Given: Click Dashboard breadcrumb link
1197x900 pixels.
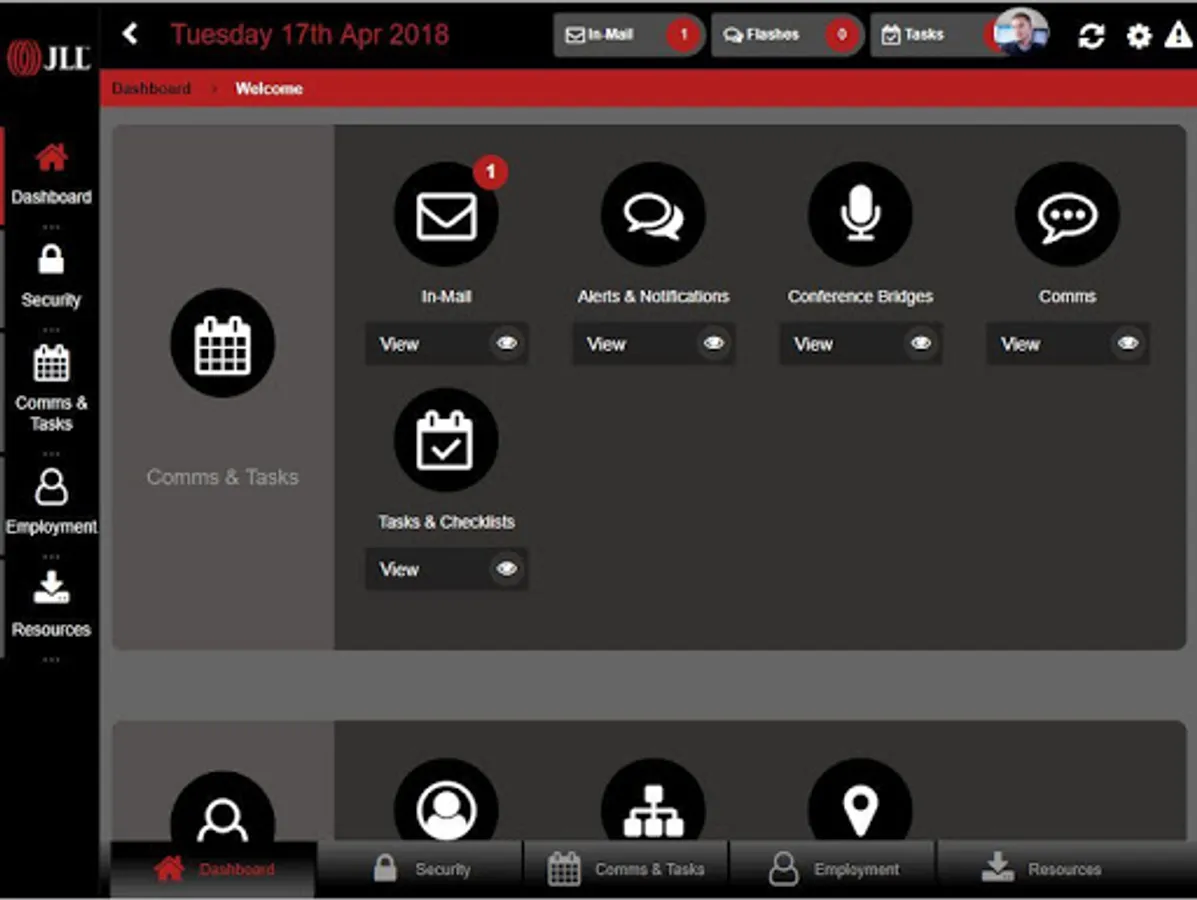Looking at the screenshot, I should click(151, 89).
